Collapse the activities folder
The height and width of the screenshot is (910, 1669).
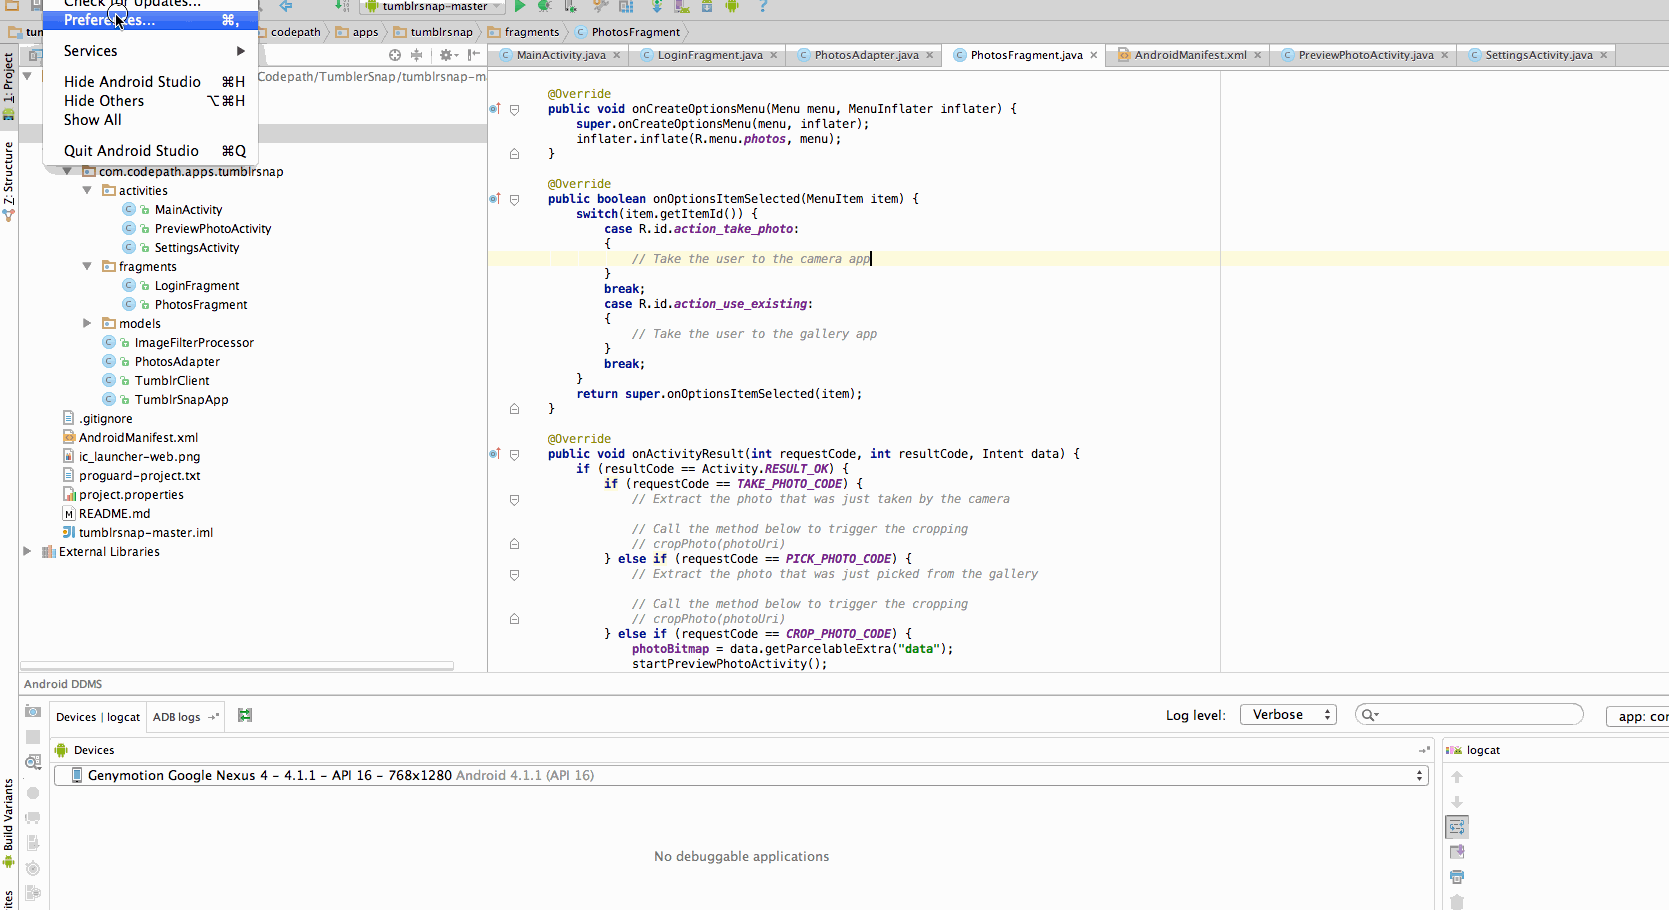(x=87, y=190)
